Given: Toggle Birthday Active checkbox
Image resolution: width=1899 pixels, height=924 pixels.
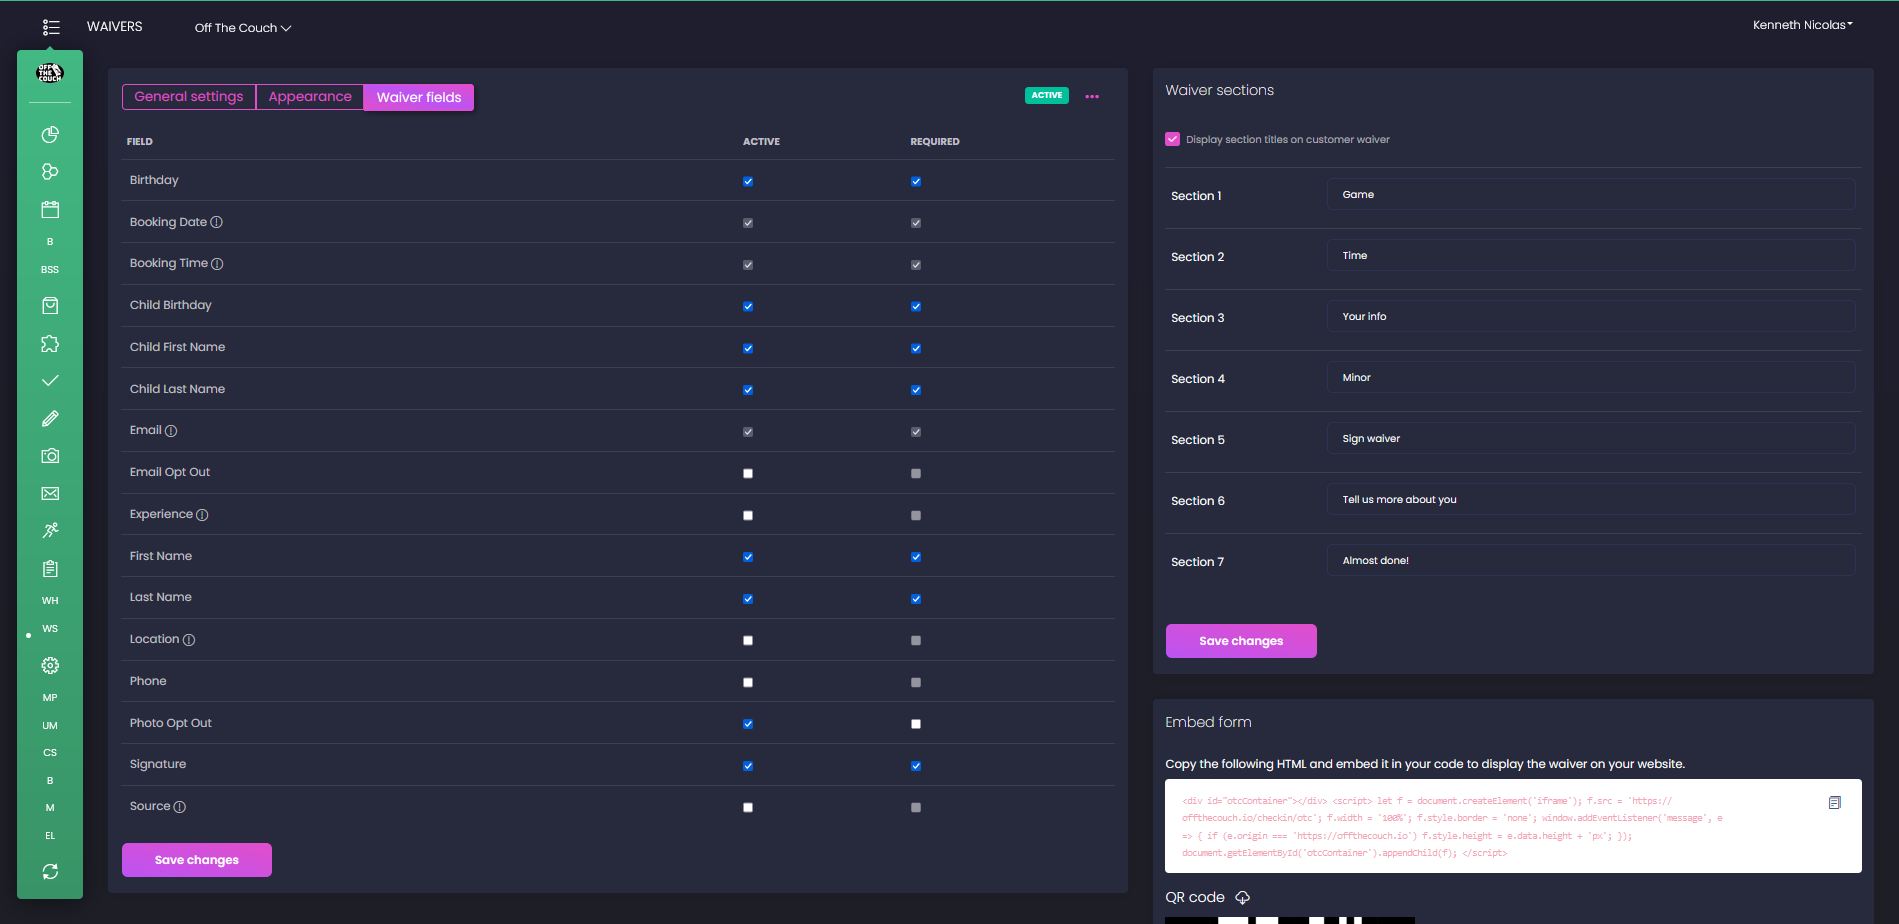Looking at the screenshot, I should tap(748, 181).
